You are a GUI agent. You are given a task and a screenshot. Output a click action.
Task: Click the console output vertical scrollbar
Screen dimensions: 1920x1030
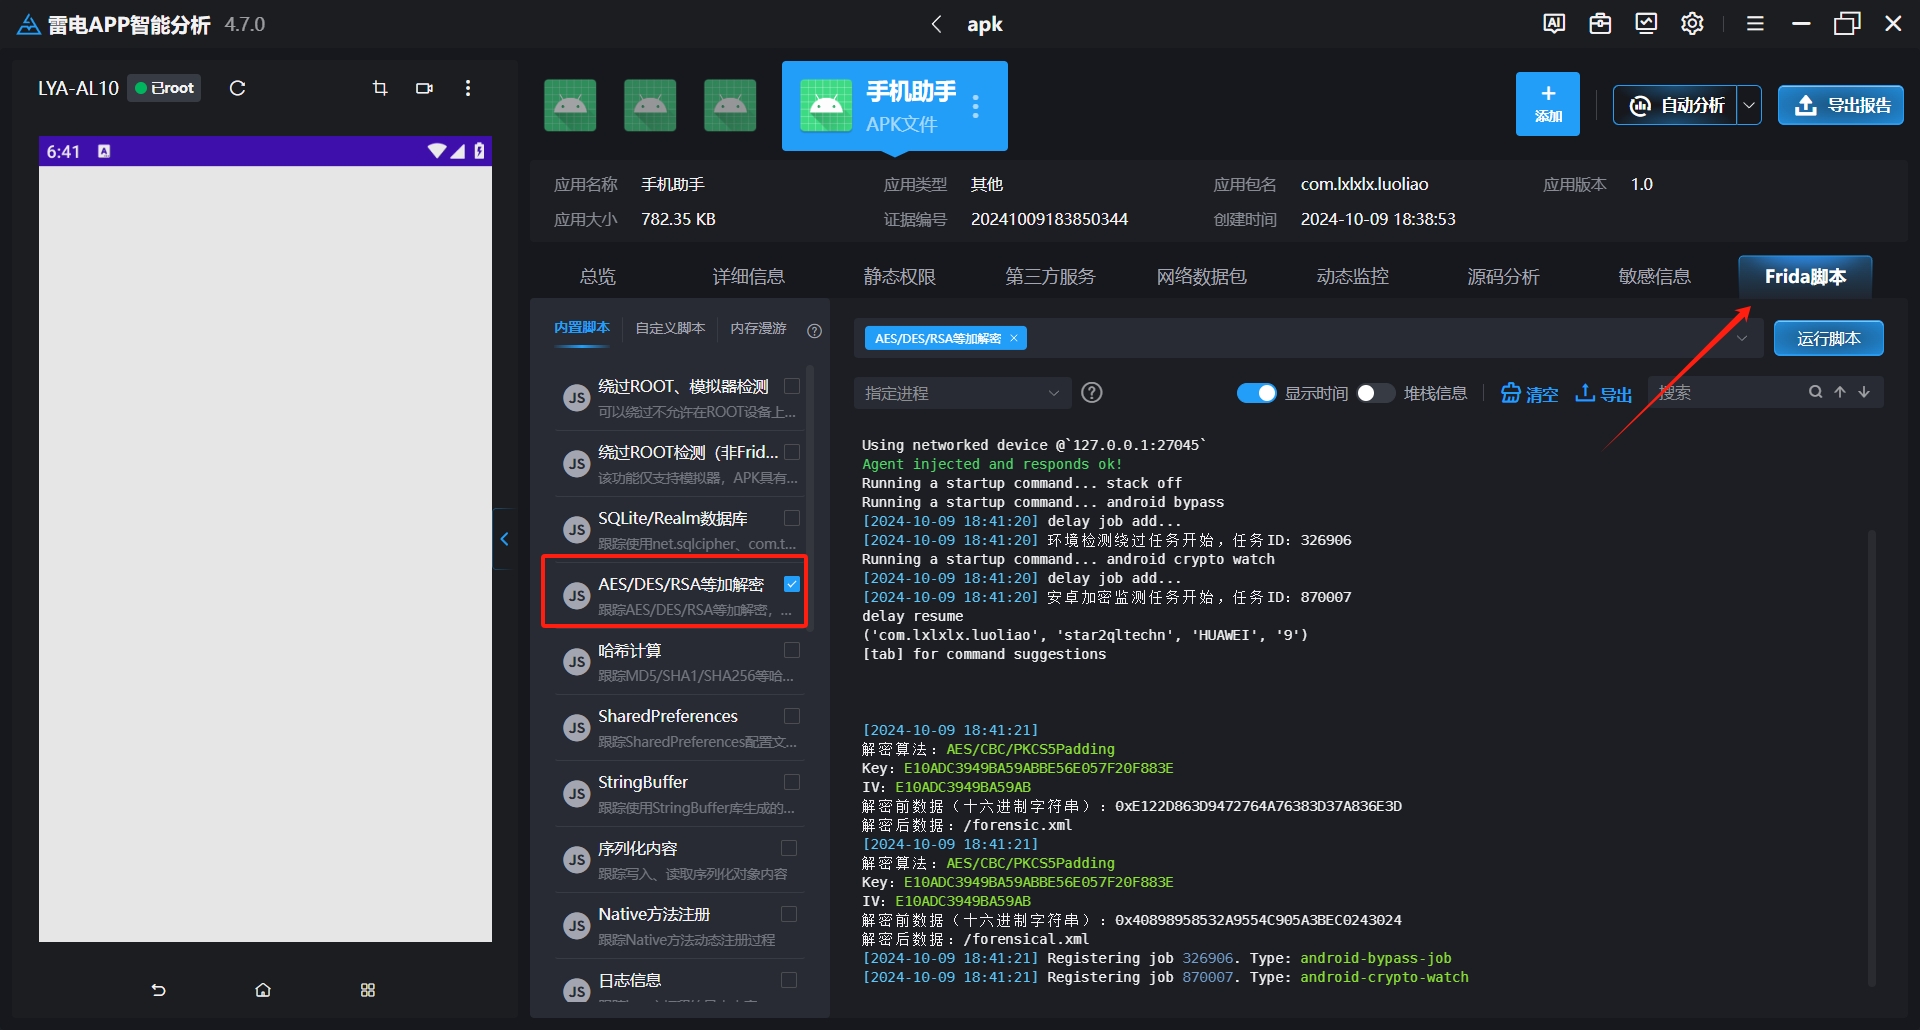(x=1872, y=758)
